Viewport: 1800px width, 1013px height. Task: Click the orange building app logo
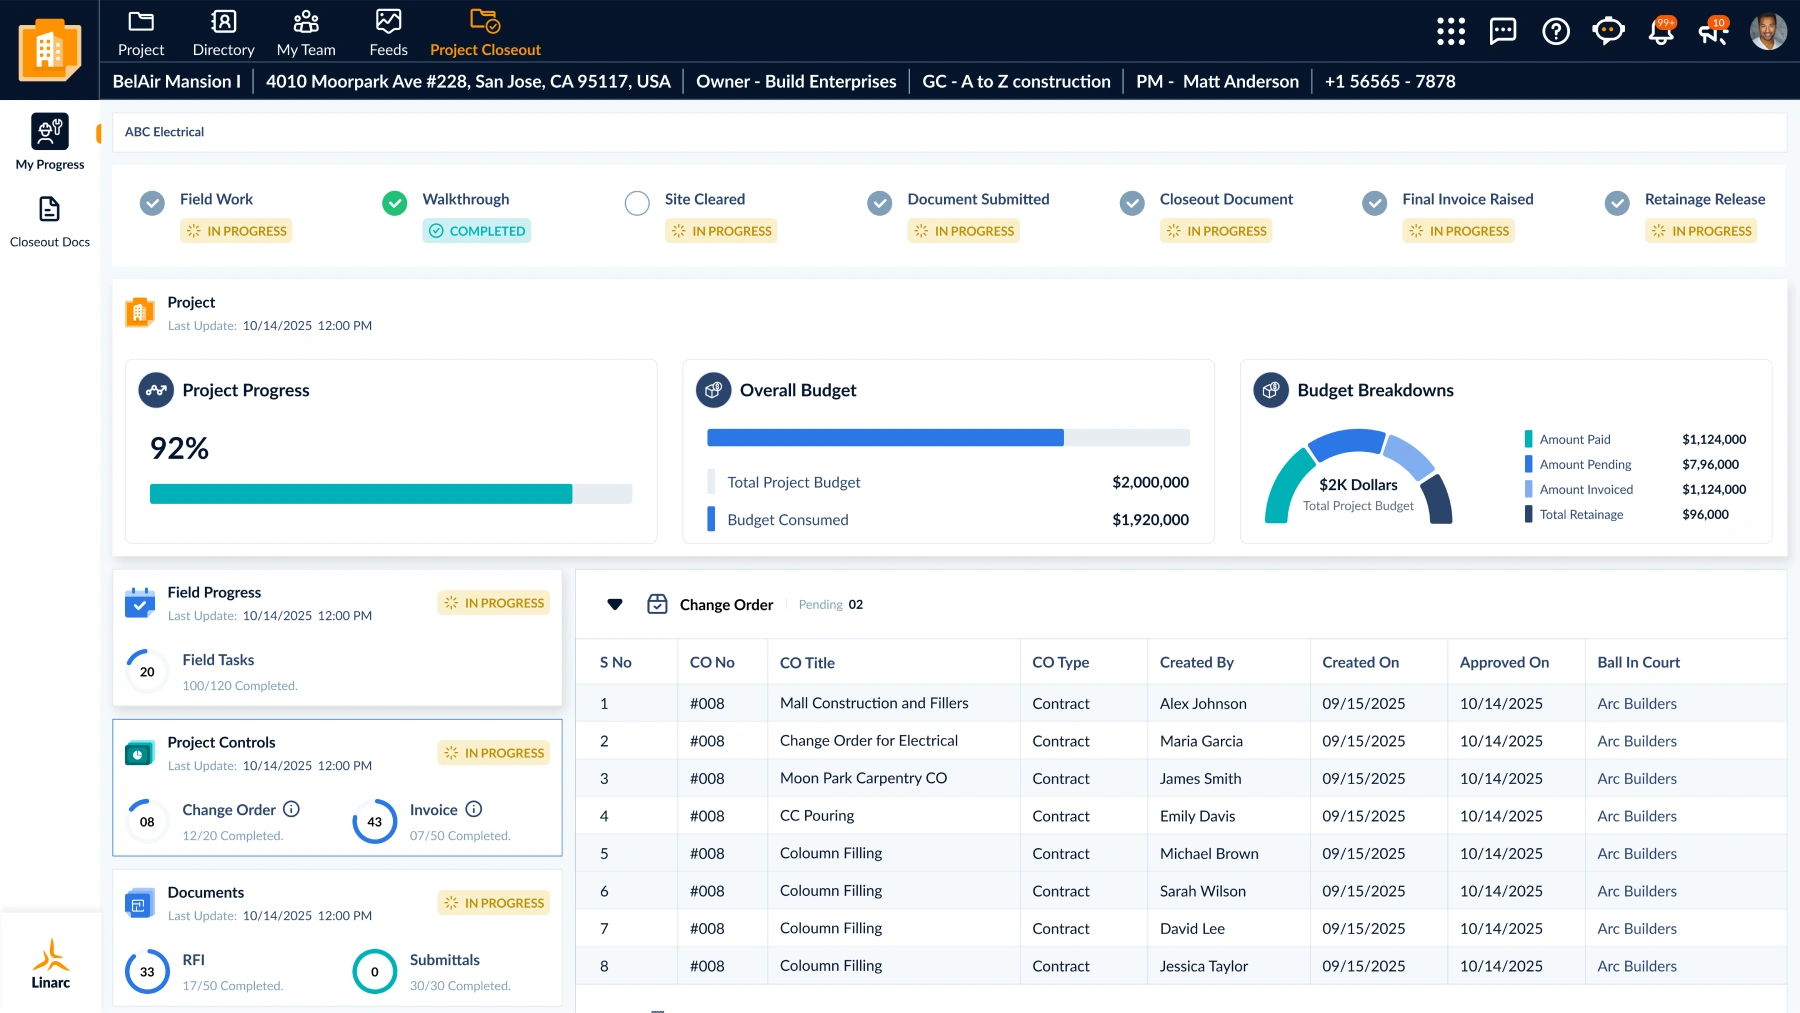pyautogui.click(x=50, y=49)
